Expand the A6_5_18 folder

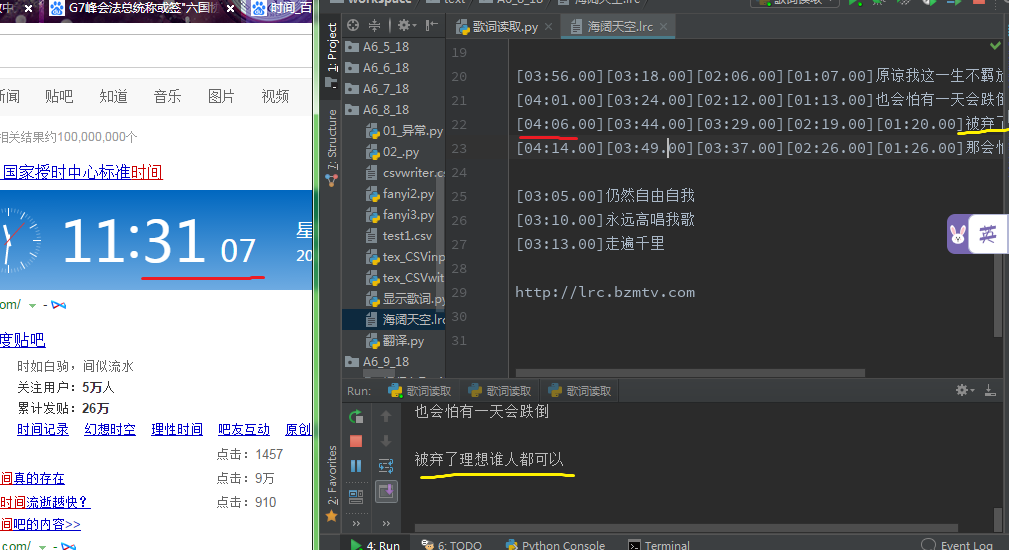pos(377,47)
